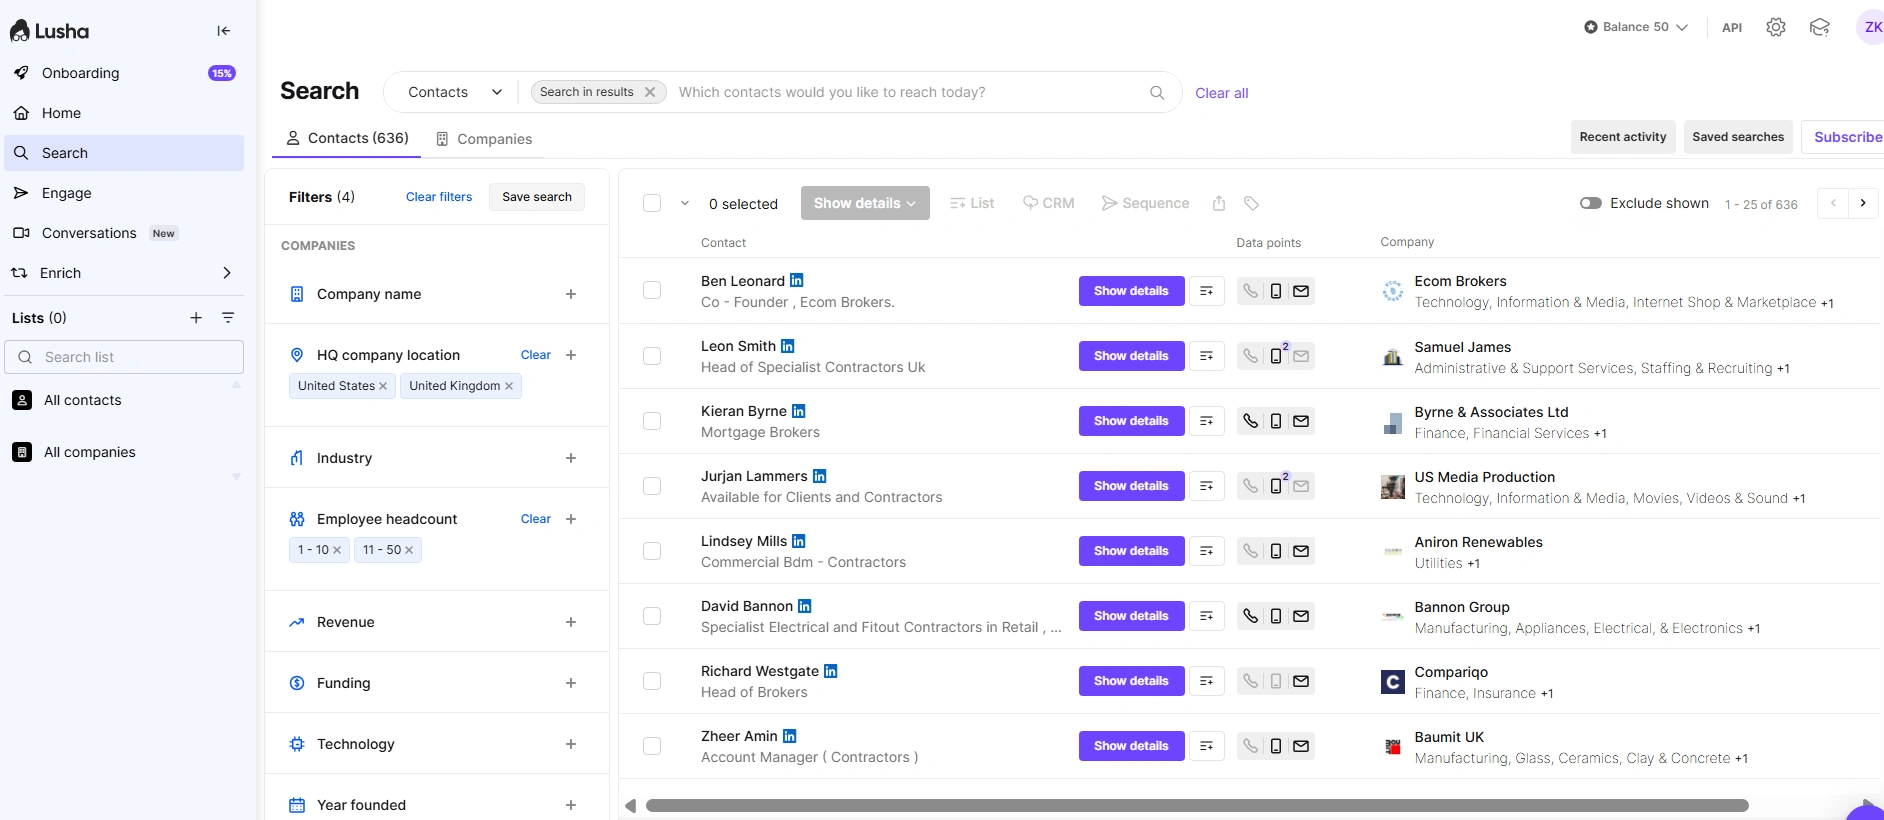Click the horizontal results scrollbar
The height and width of the screenshot is (820, 1884).
1196,805
